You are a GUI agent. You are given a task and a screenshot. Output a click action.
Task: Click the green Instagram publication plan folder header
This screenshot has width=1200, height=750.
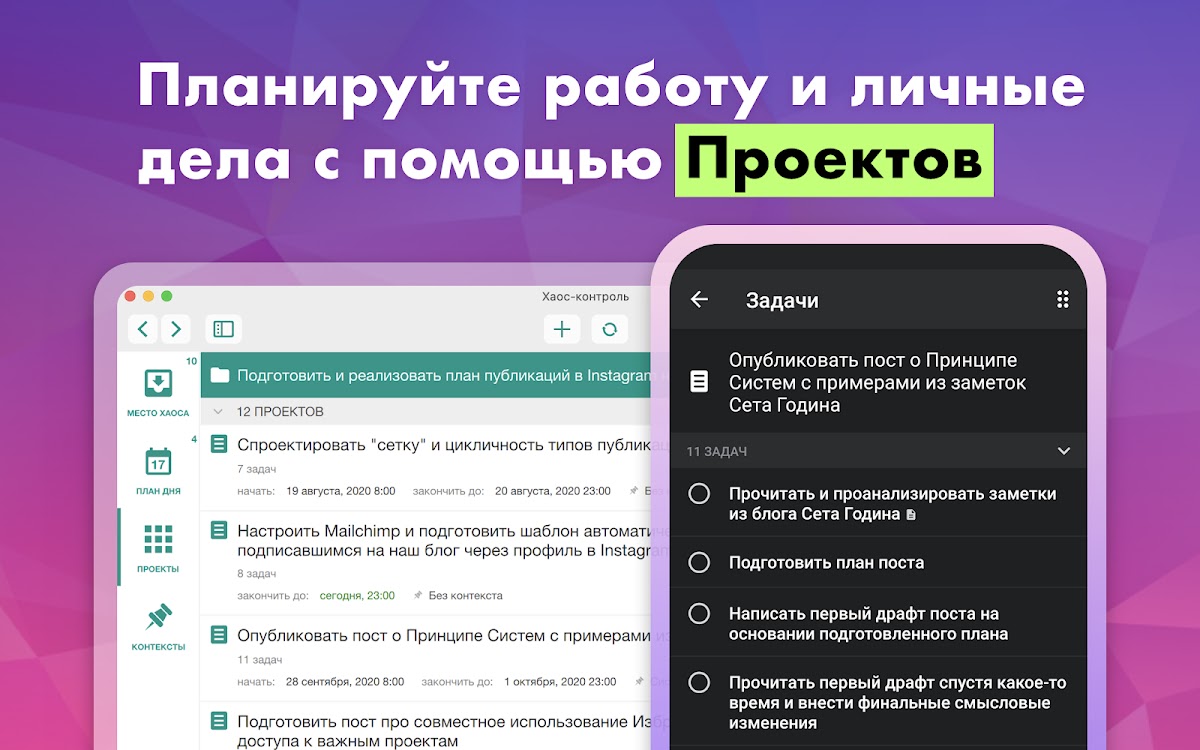(x=430, y=376)
